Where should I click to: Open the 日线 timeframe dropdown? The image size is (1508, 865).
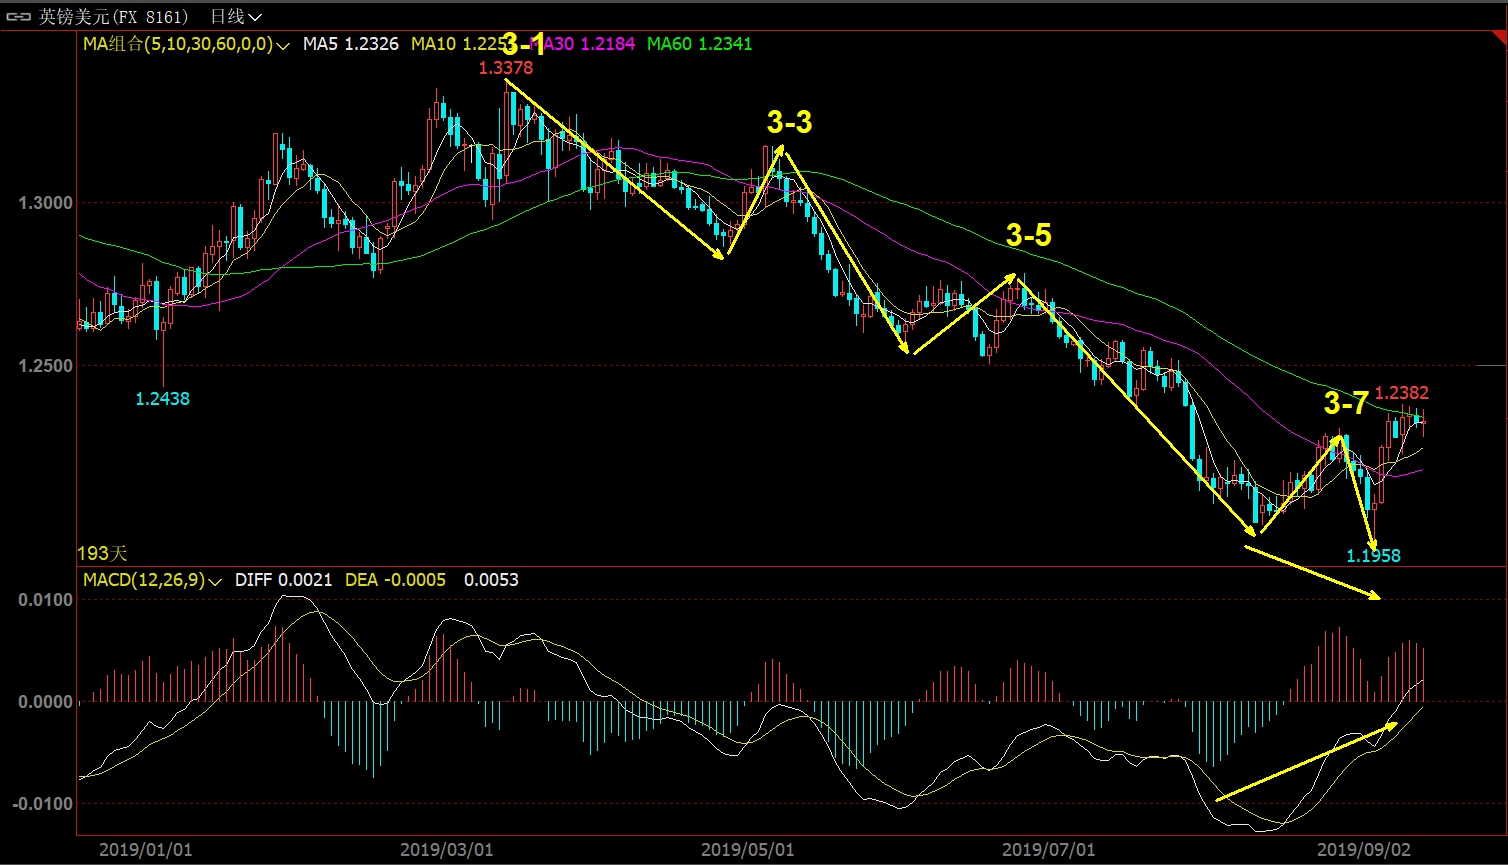[236, 16]
